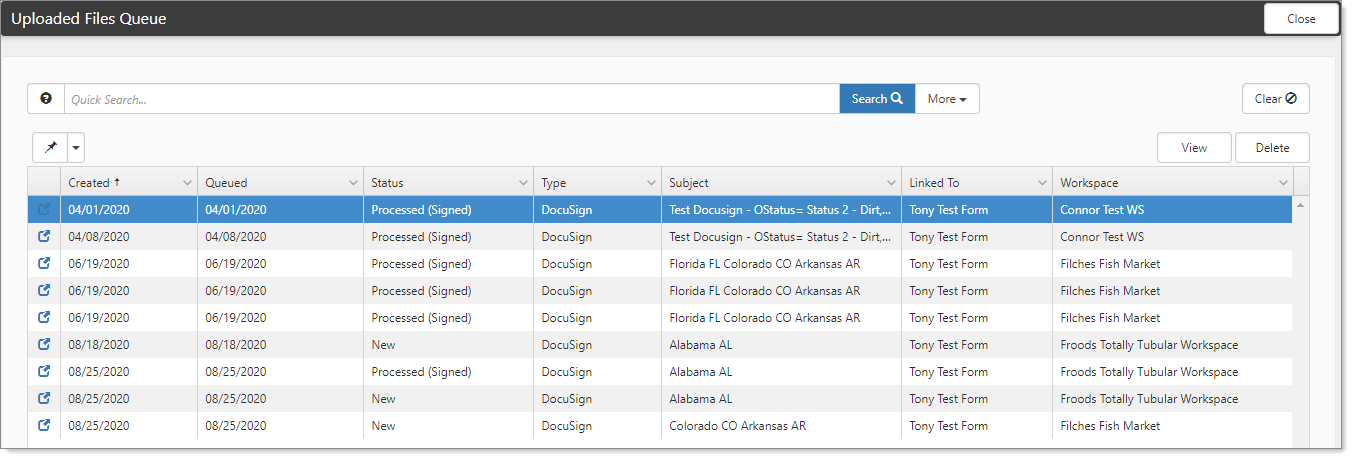Click the quick search help question icon
1352x459 pixels.
[x=46, y=99]
